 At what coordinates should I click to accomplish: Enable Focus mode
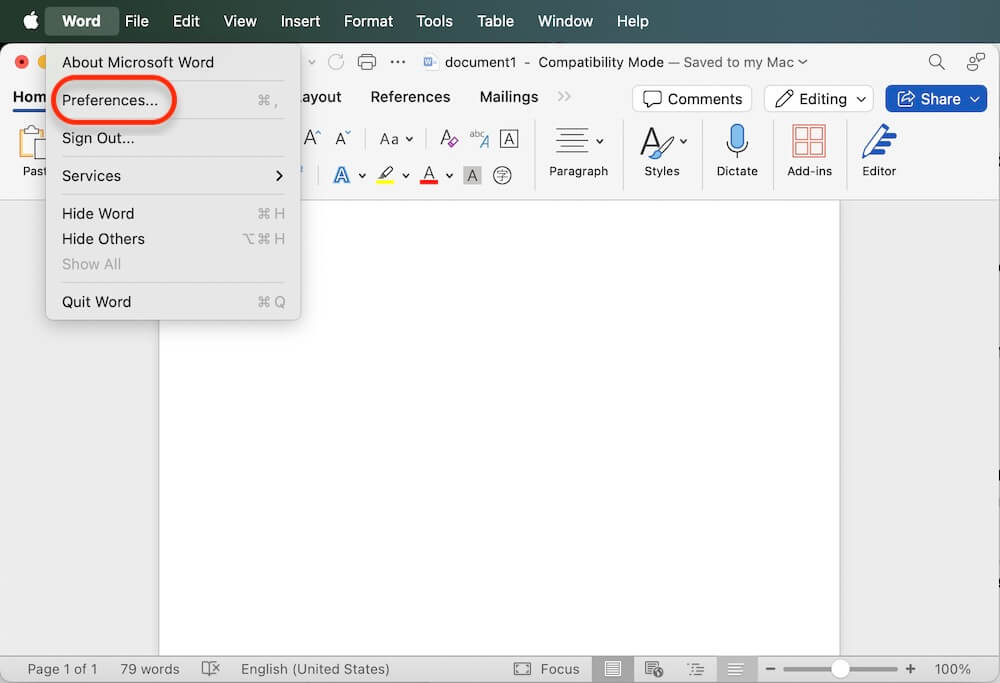(547, 668)
